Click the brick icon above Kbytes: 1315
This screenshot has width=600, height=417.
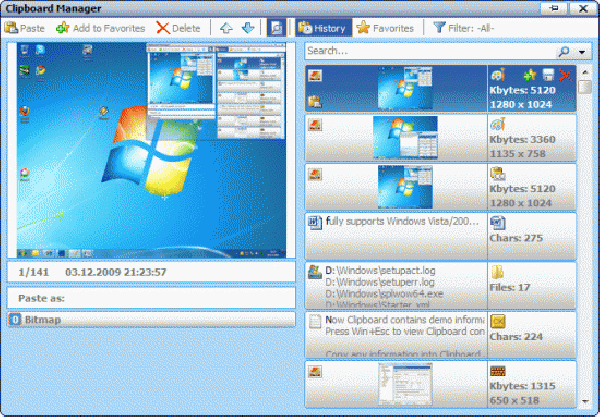498,370
